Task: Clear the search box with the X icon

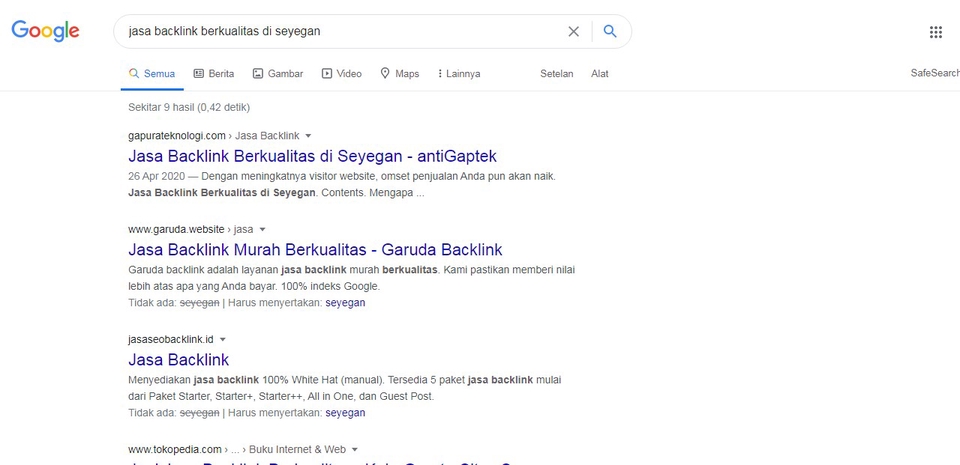Action: [573, 31]
